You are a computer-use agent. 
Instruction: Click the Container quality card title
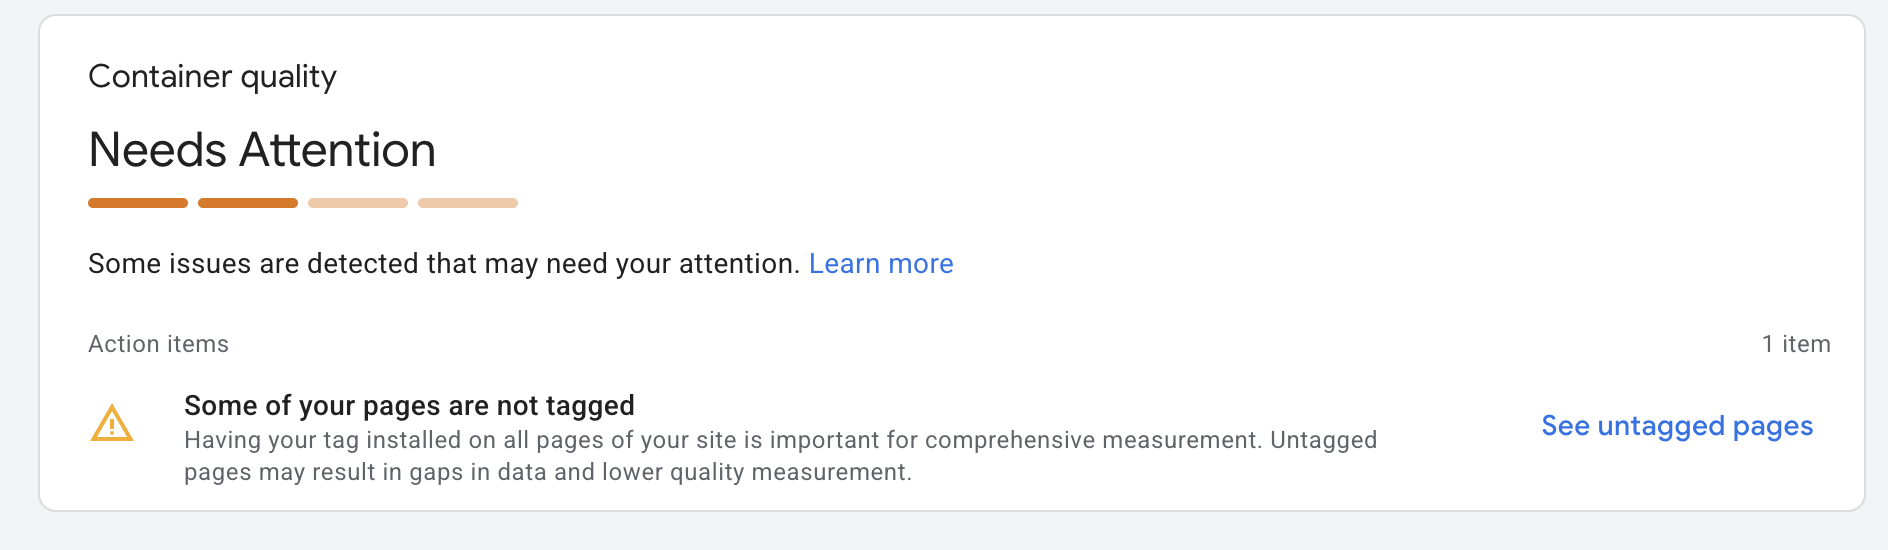[212, 77]
